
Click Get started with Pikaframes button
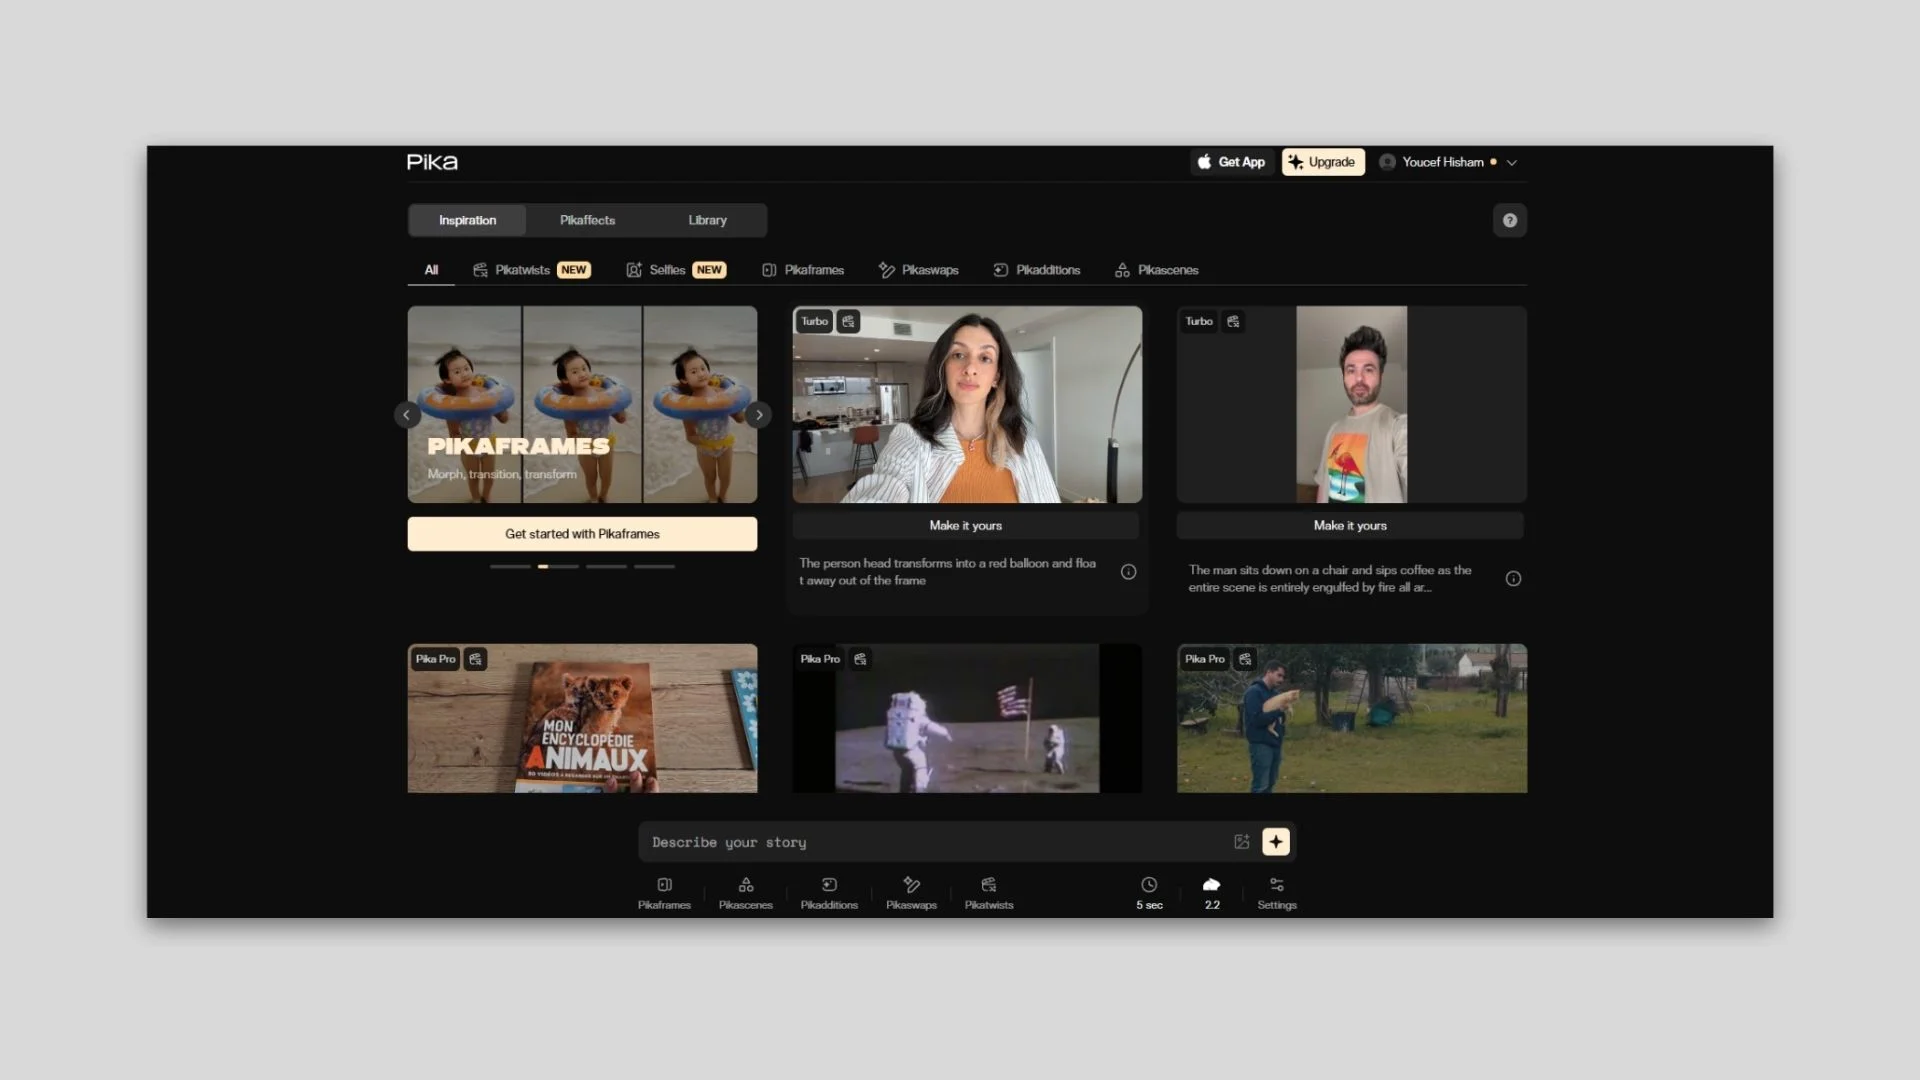(x=582, y=534)
